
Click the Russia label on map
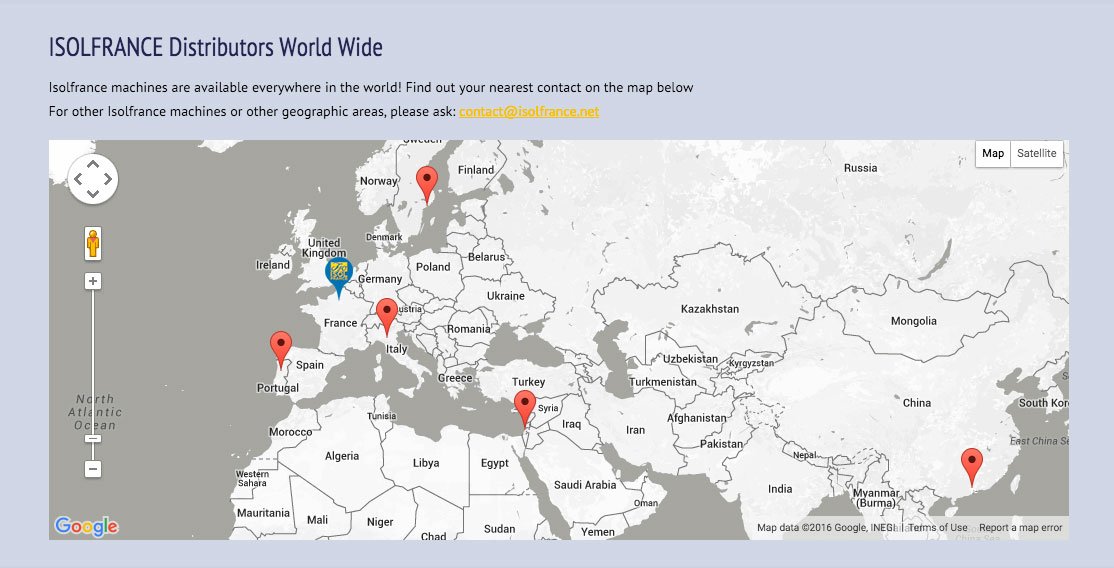pyautogui.click(x=860, y=168)
